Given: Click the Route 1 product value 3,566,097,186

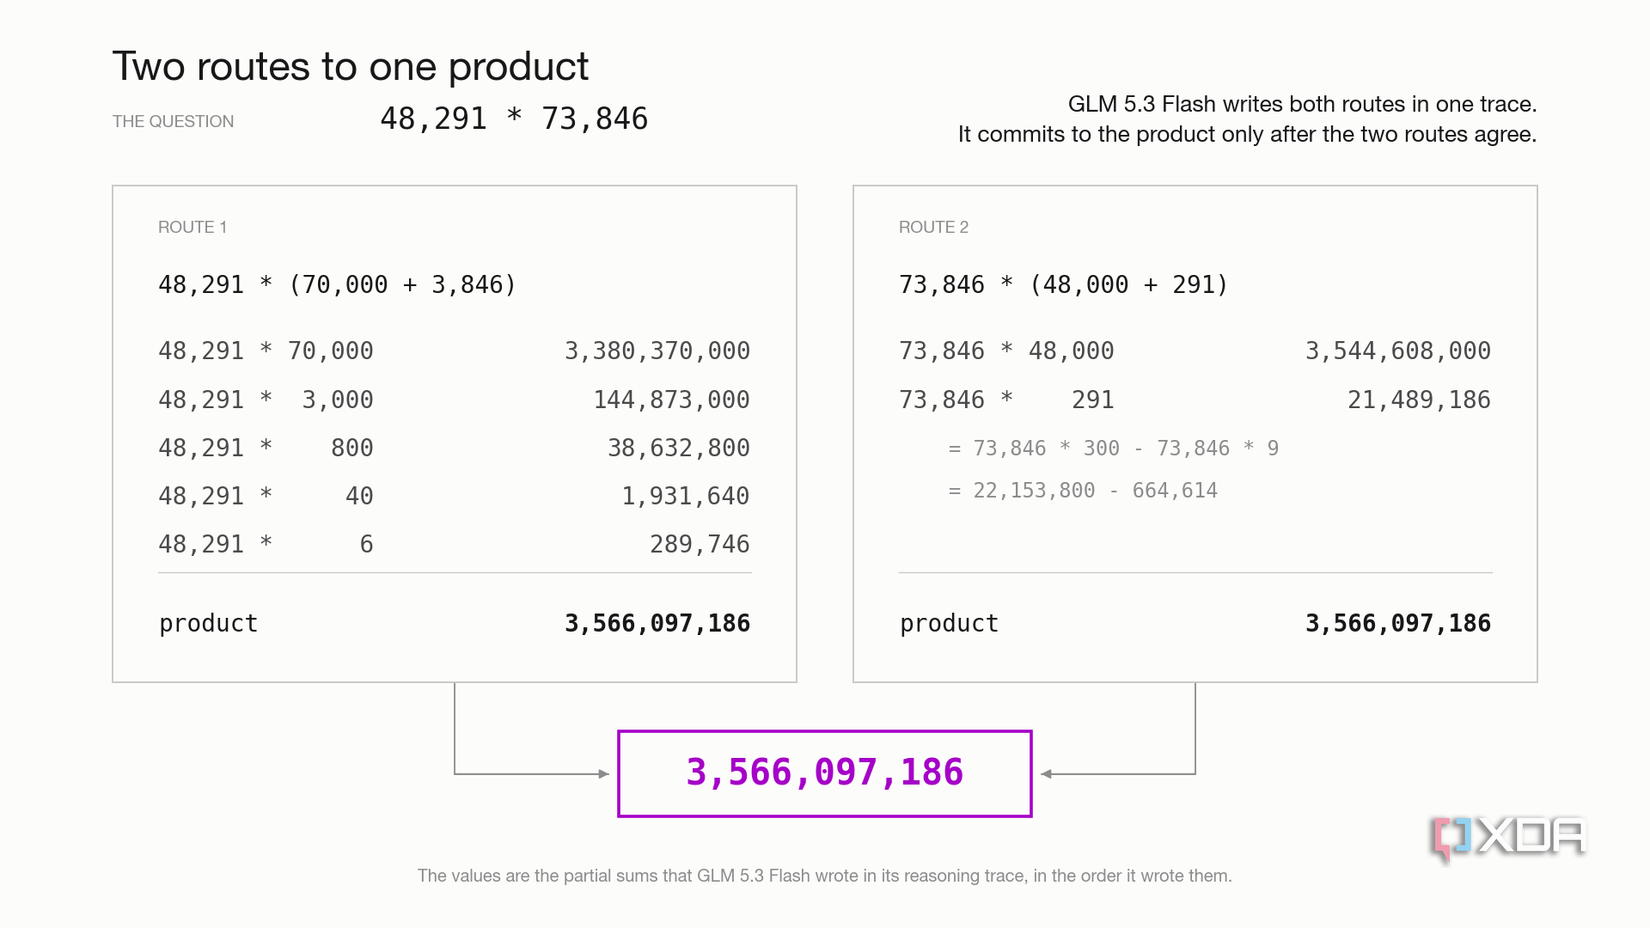Looking at the screenshot, I should 657,623.
